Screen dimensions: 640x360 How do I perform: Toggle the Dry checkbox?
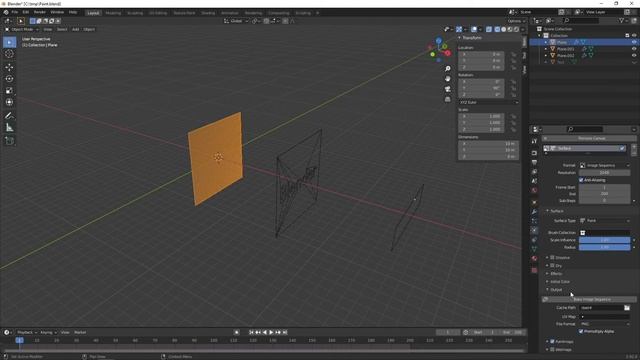[552, 266]
